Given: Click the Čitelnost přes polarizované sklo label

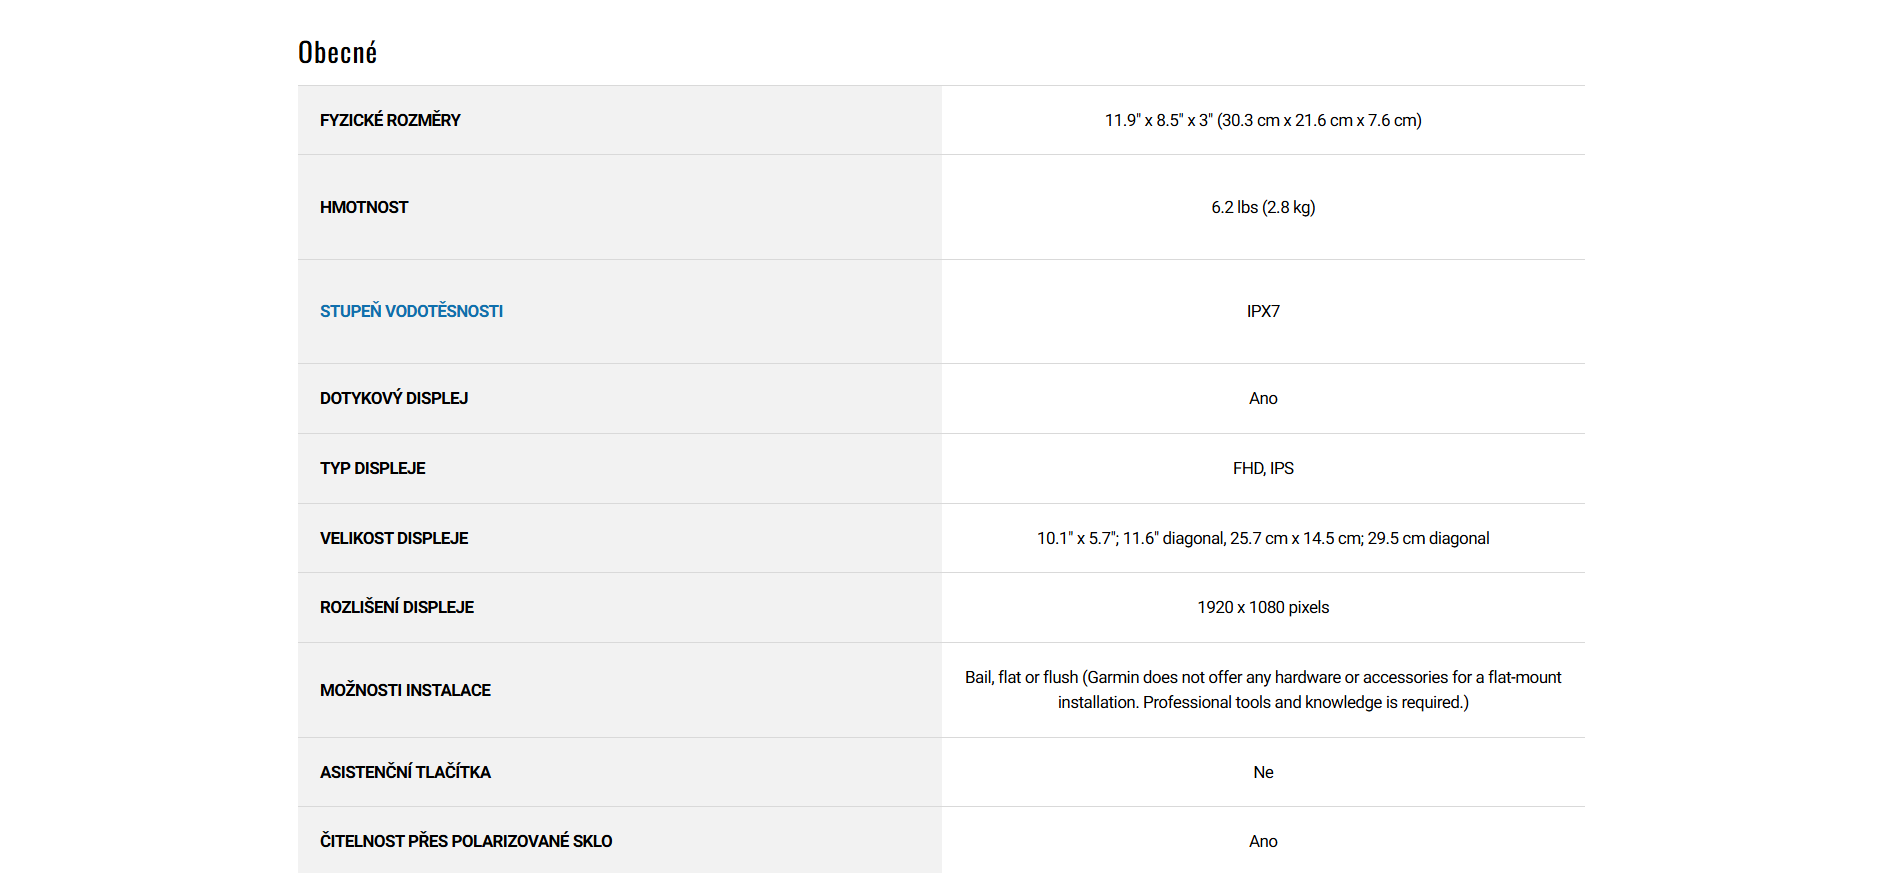Looking at the screenshot, I should [x=466, y=841].
